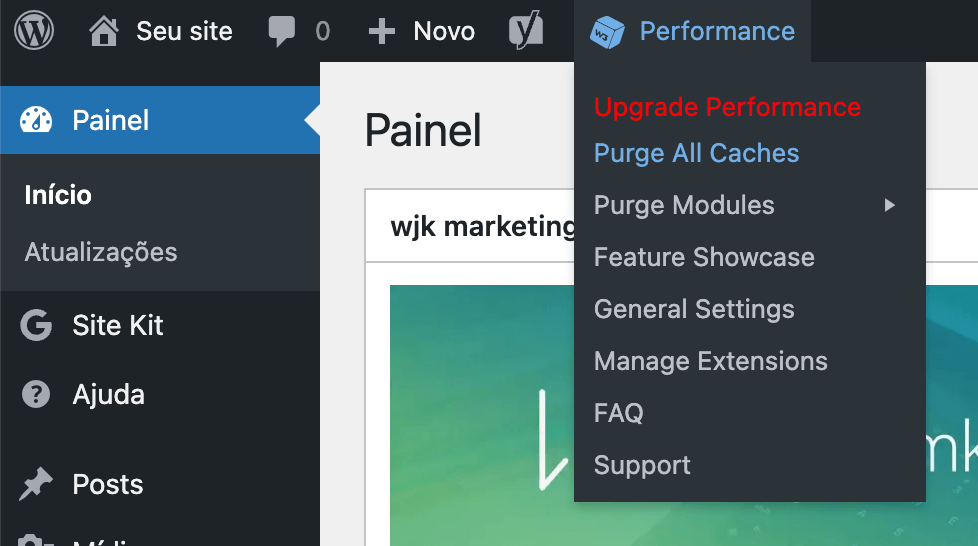Click the Painel dashboard gauge icon
This screenshot has height=546, width=978.
36,120
